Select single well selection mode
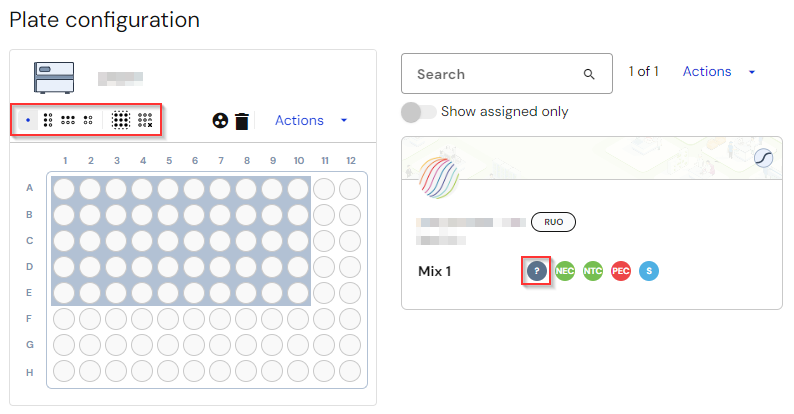Viewport: 794px width, 414px height. (28, 120)
